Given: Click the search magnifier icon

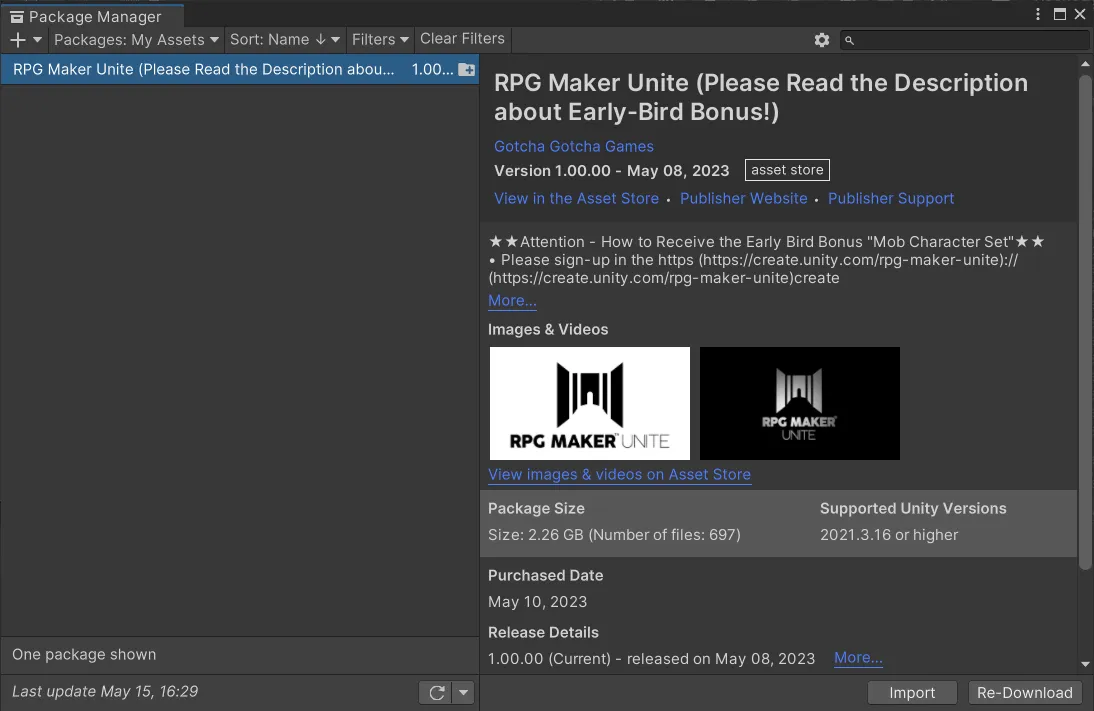Looking at the screenshot, I should [850, 40].
